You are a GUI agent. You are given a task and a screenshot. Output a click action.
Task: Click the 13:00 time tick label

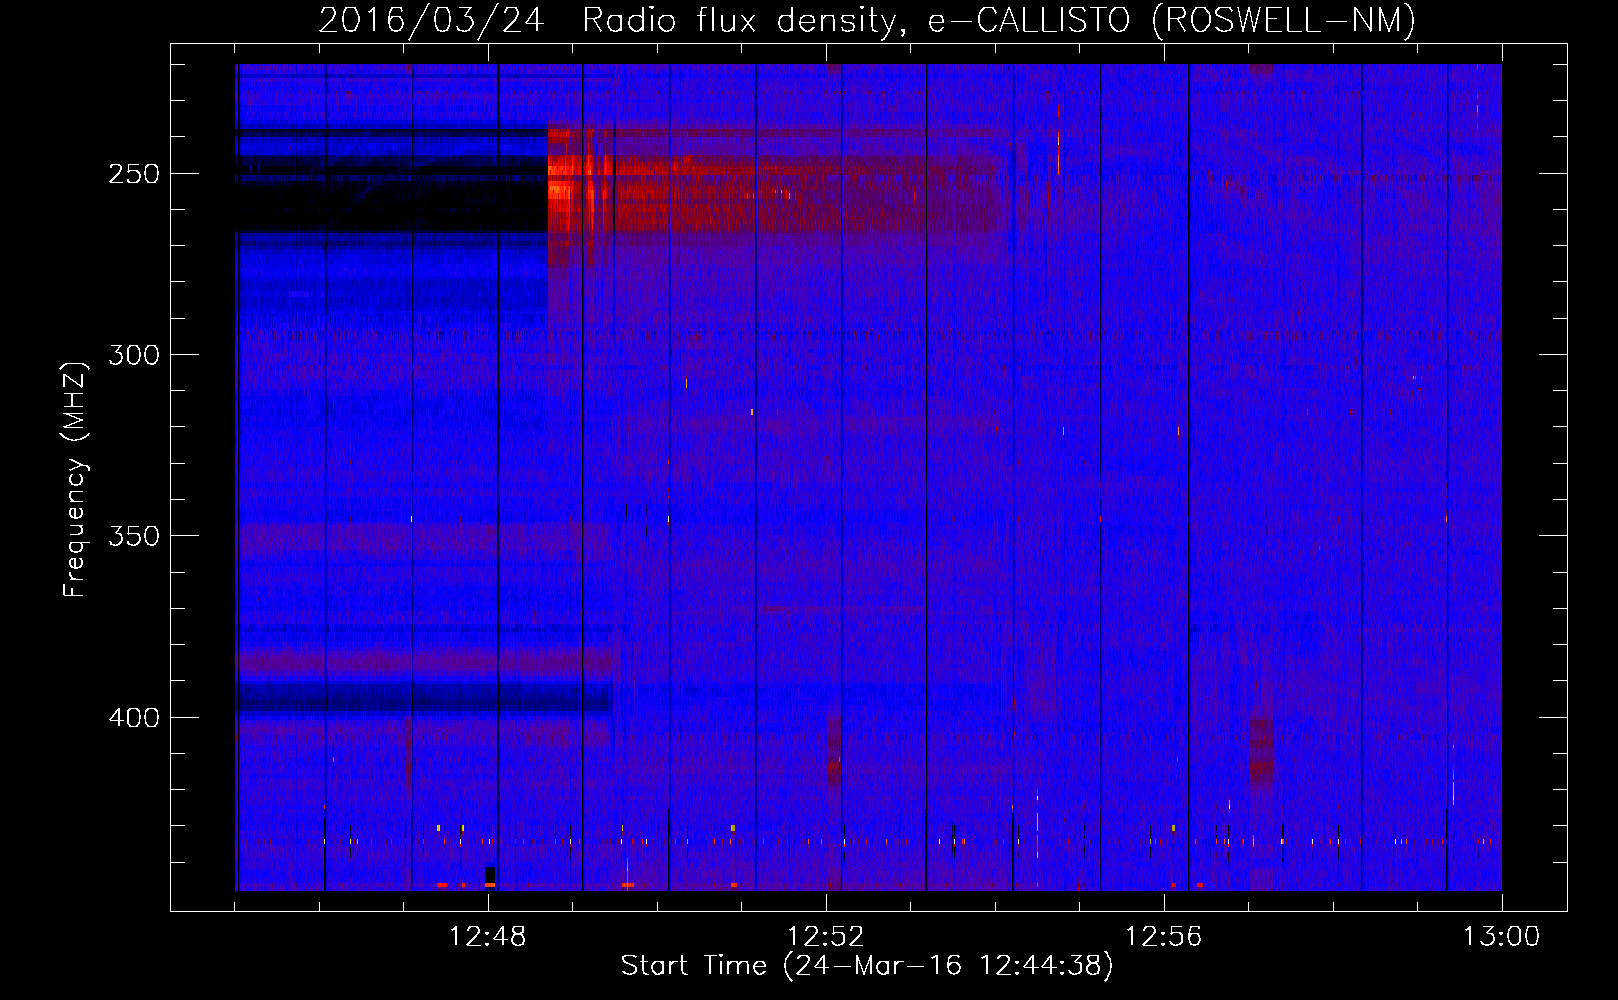coord(1502,937)
